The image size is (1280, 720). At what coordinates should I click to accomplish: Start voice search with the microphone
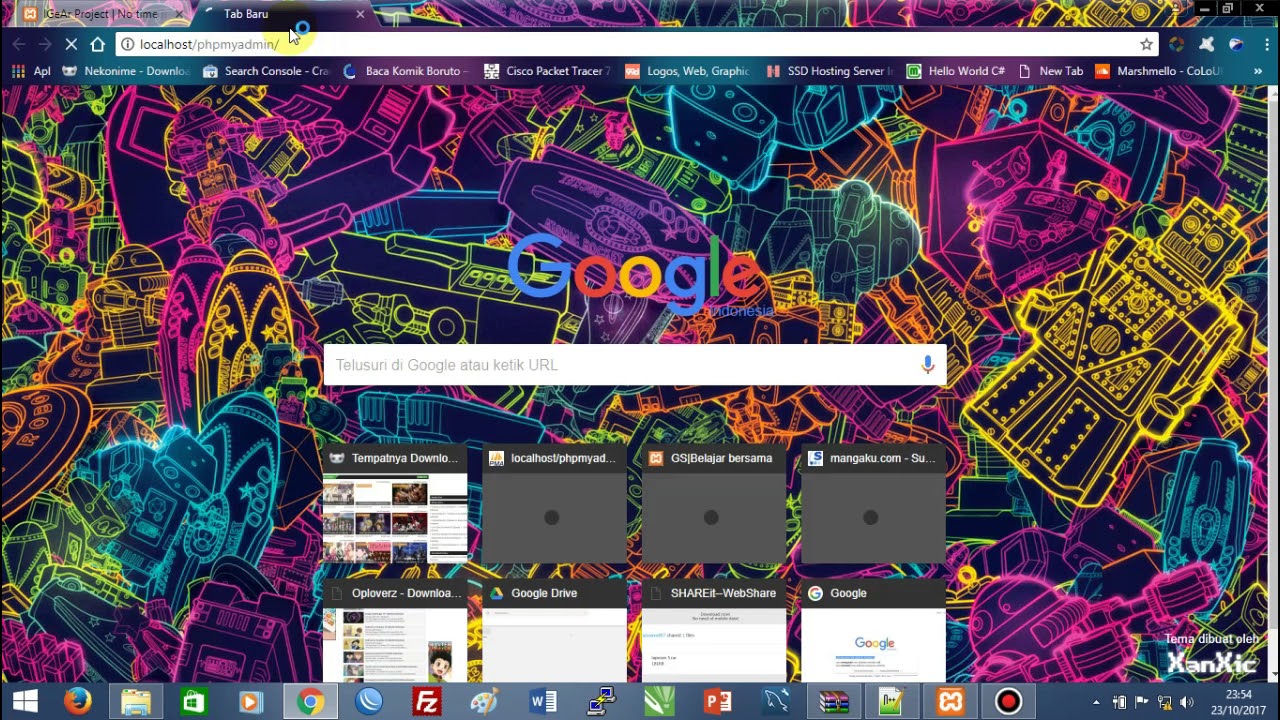click(x=928, y=365)
